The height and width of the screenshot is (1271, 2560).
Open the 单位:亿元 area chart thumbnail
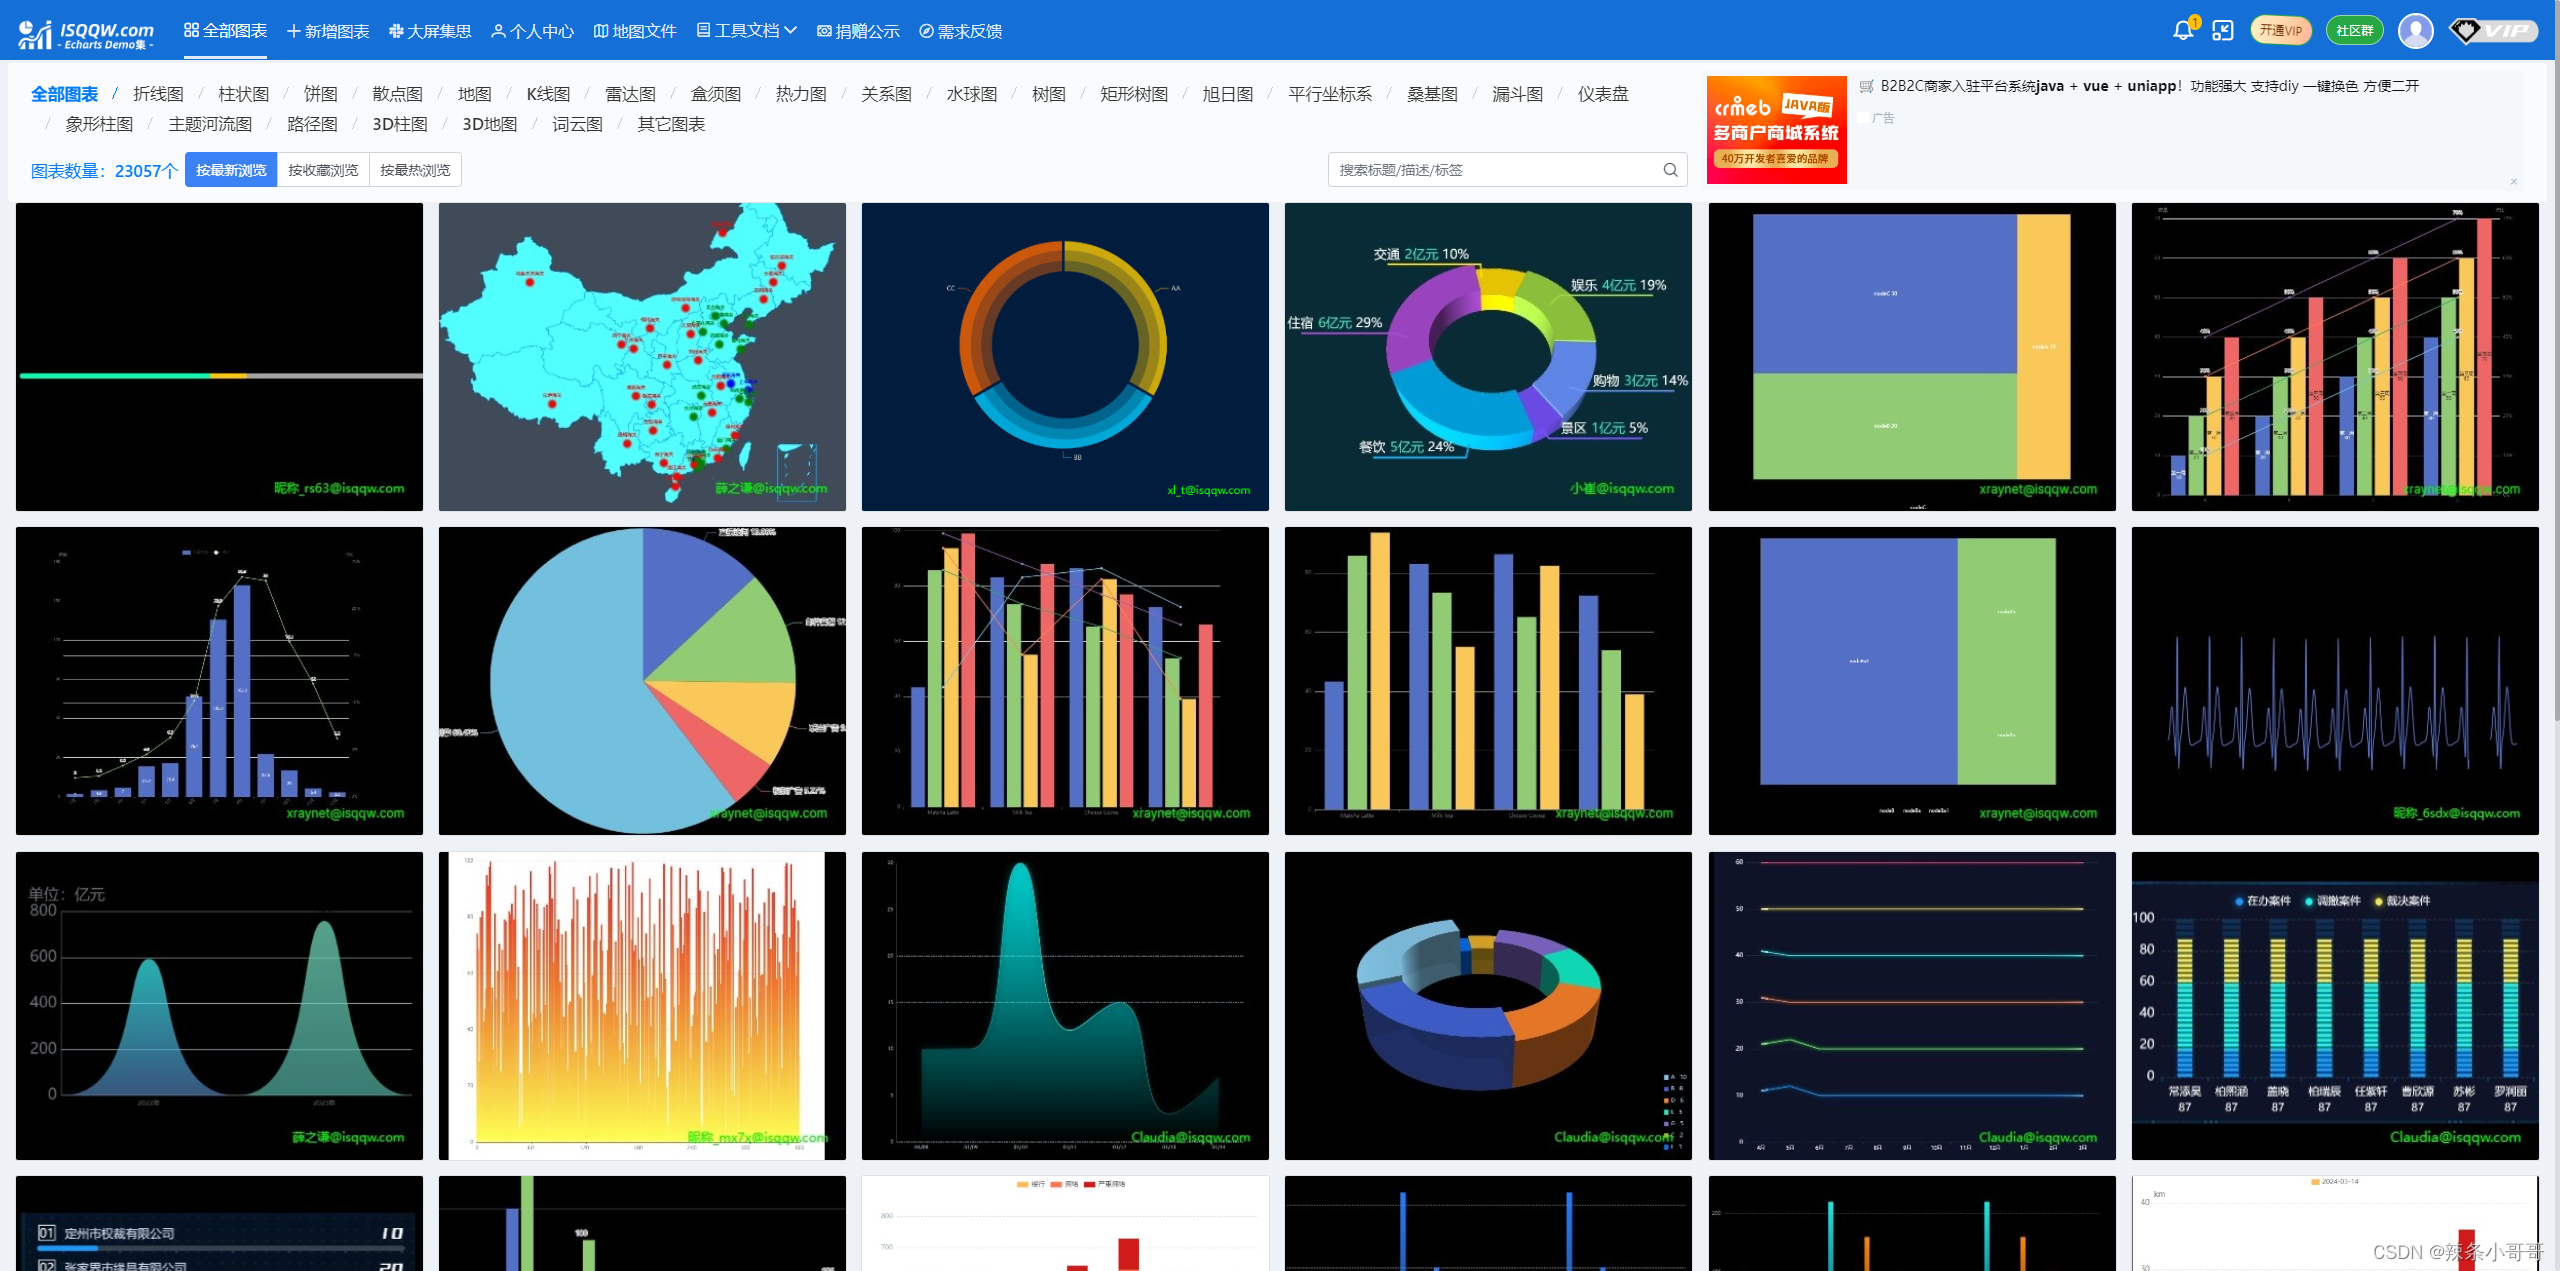point(219,1006)
